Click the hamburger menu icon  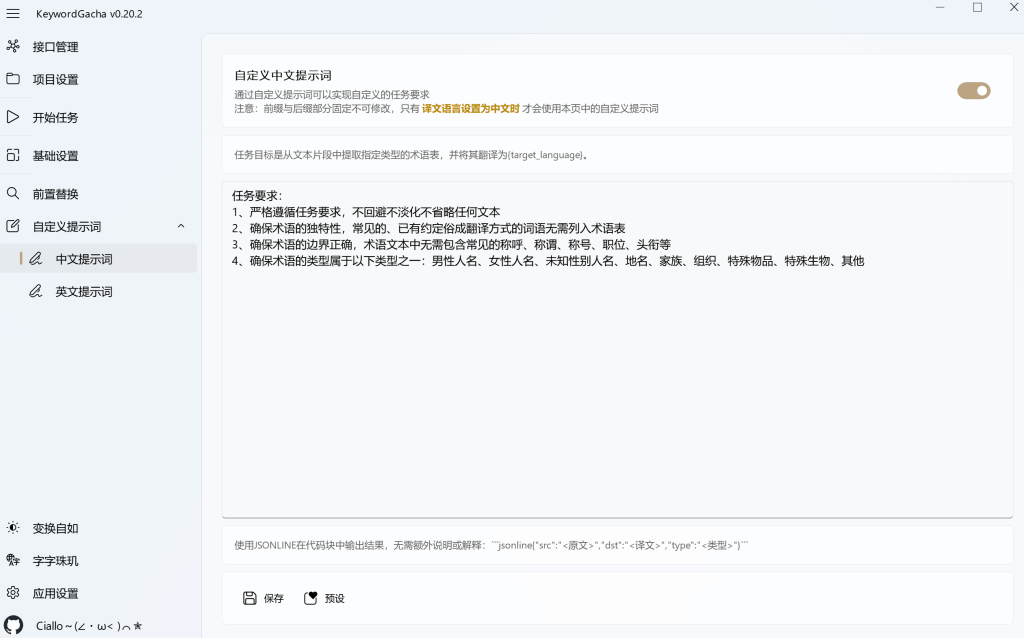click(x=13, y=13)
